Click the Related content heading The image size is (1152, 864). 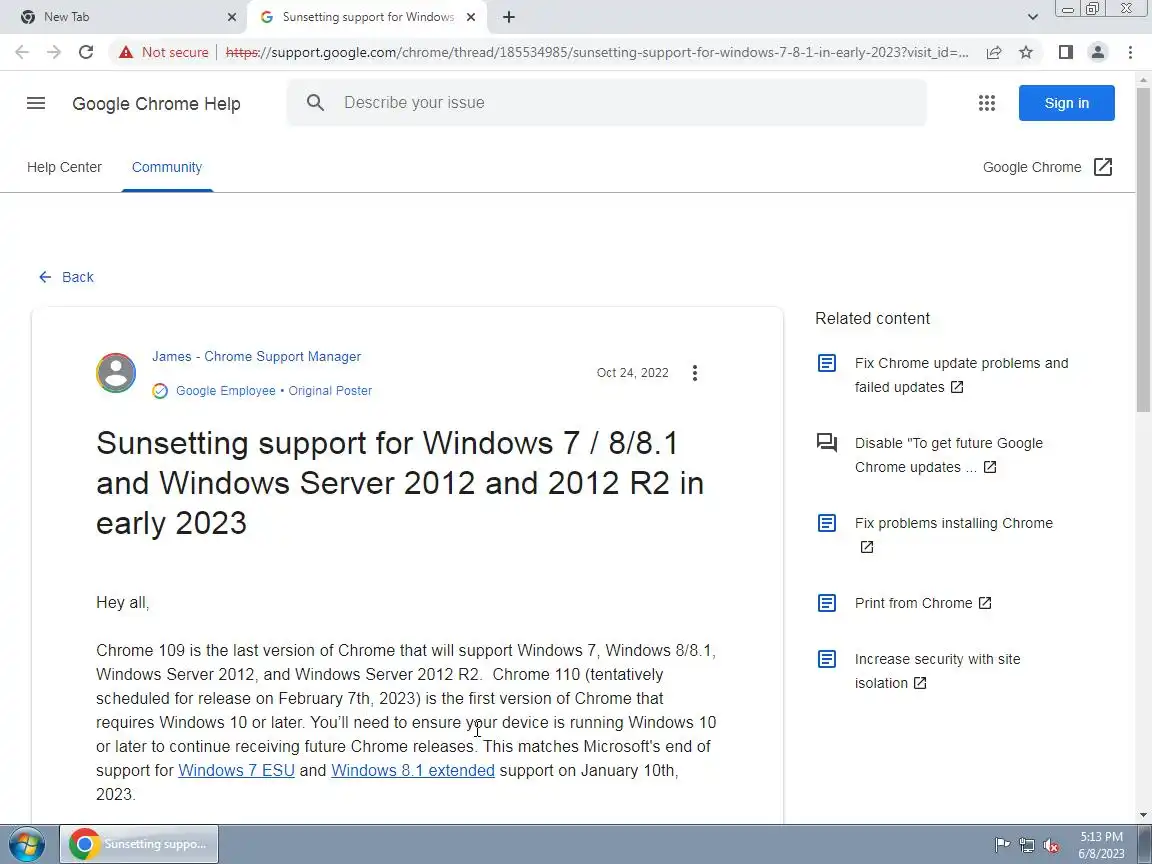pyautogui.click(x=872, y=318)
